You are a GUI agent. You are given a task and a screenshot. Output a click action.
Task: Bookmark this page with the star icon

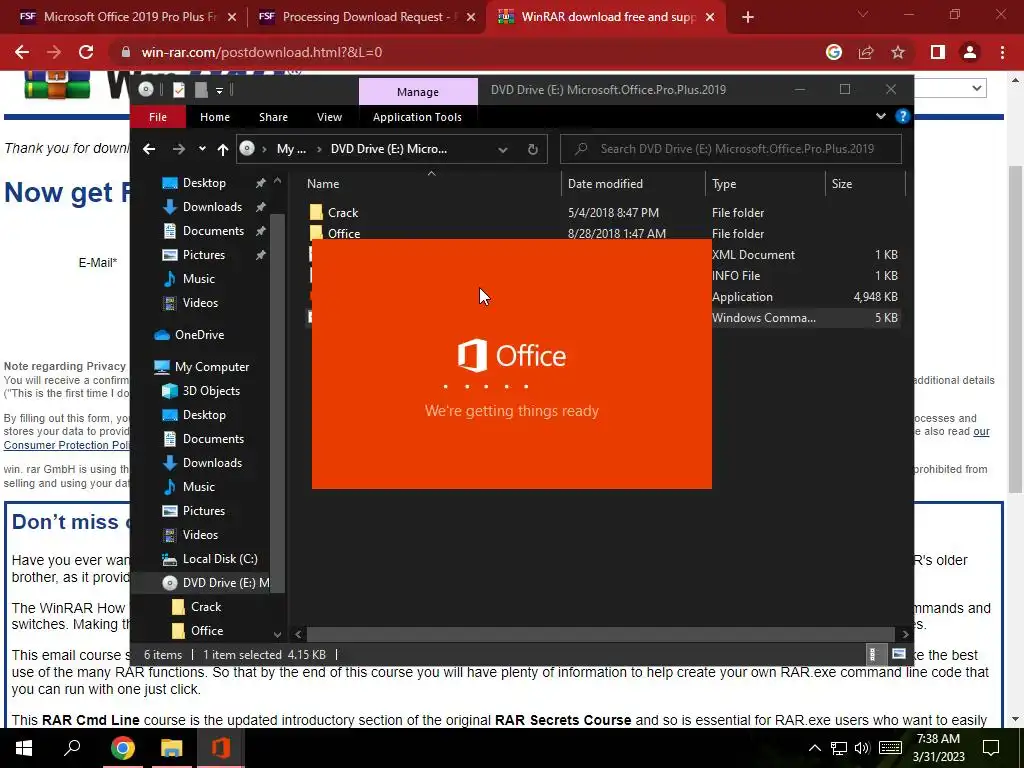click(898, 52)
